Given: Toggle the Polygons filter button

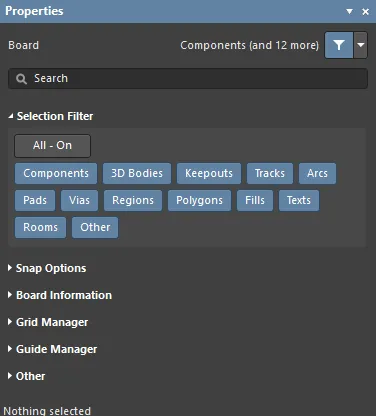Looking at the screenshot, I should (x=200, y=200).
